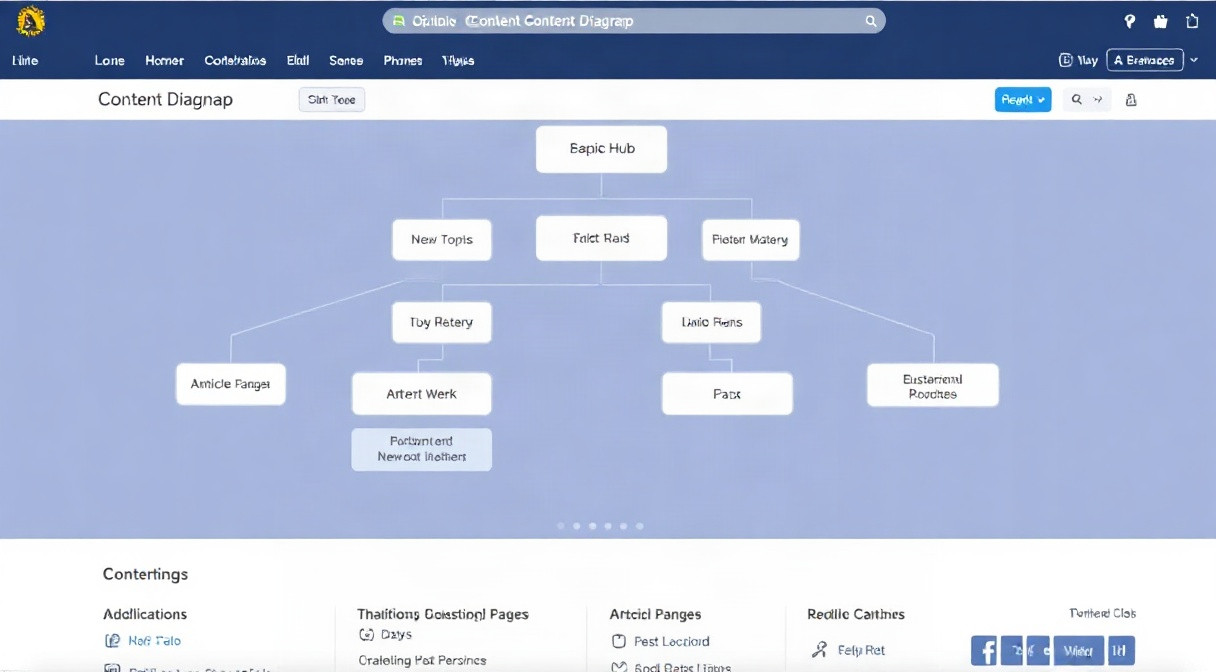Click the green icon in the search bar
This screenshot has height=672, width=1216.
[x=399, y=21]
